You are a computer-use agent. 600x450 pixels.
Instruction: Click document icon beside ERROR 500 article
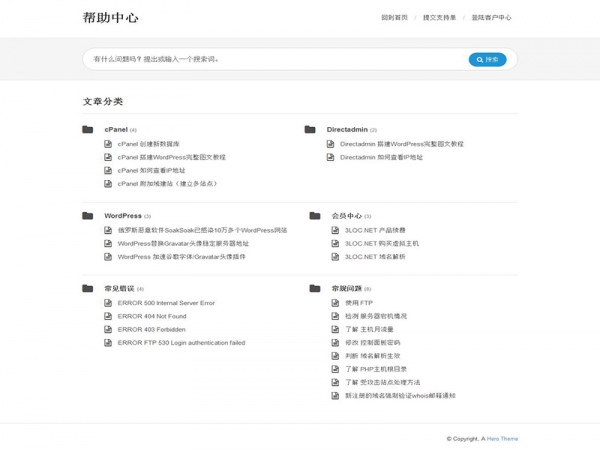coord(108,303)
